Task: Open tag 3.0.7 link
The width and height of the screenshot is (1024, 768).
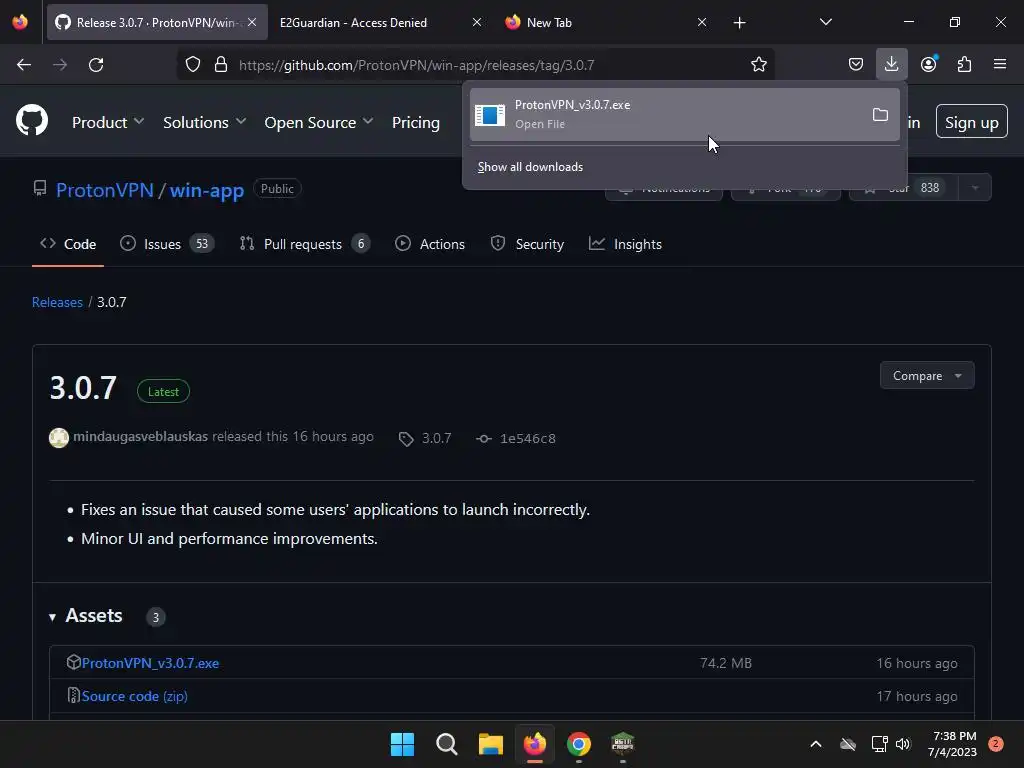Action: pyautogui.click(x=425, y=438)
